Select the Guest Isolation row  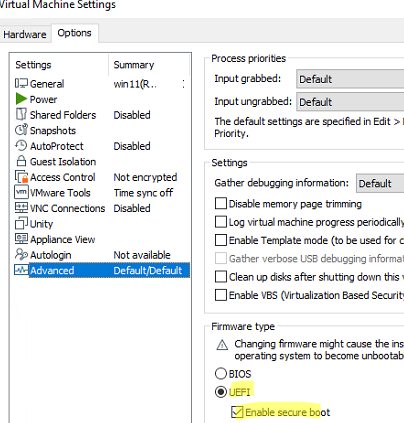coord(102,161)
